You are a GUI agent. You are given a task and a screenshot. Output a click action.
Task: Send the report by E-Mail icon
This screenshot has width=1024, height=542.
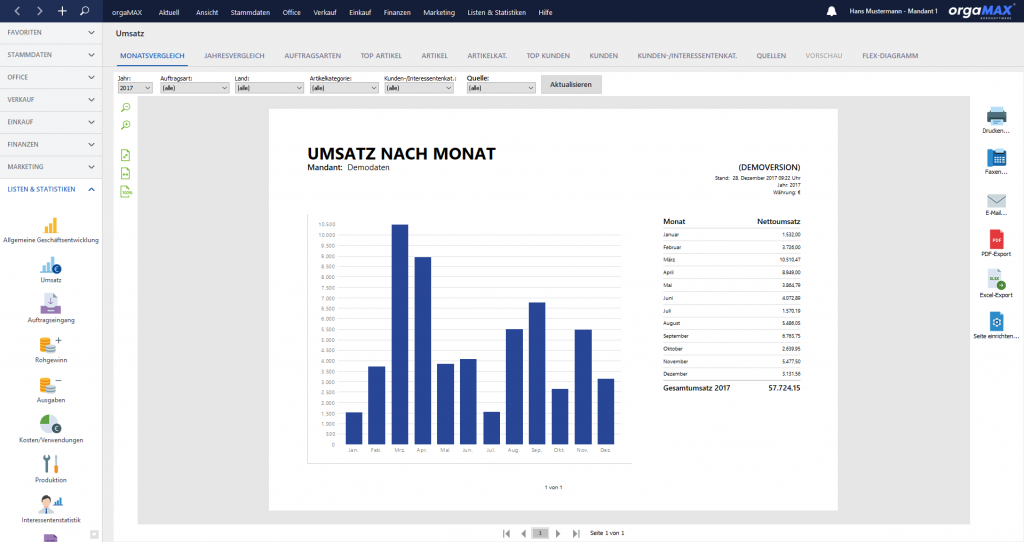coord(996,203)
